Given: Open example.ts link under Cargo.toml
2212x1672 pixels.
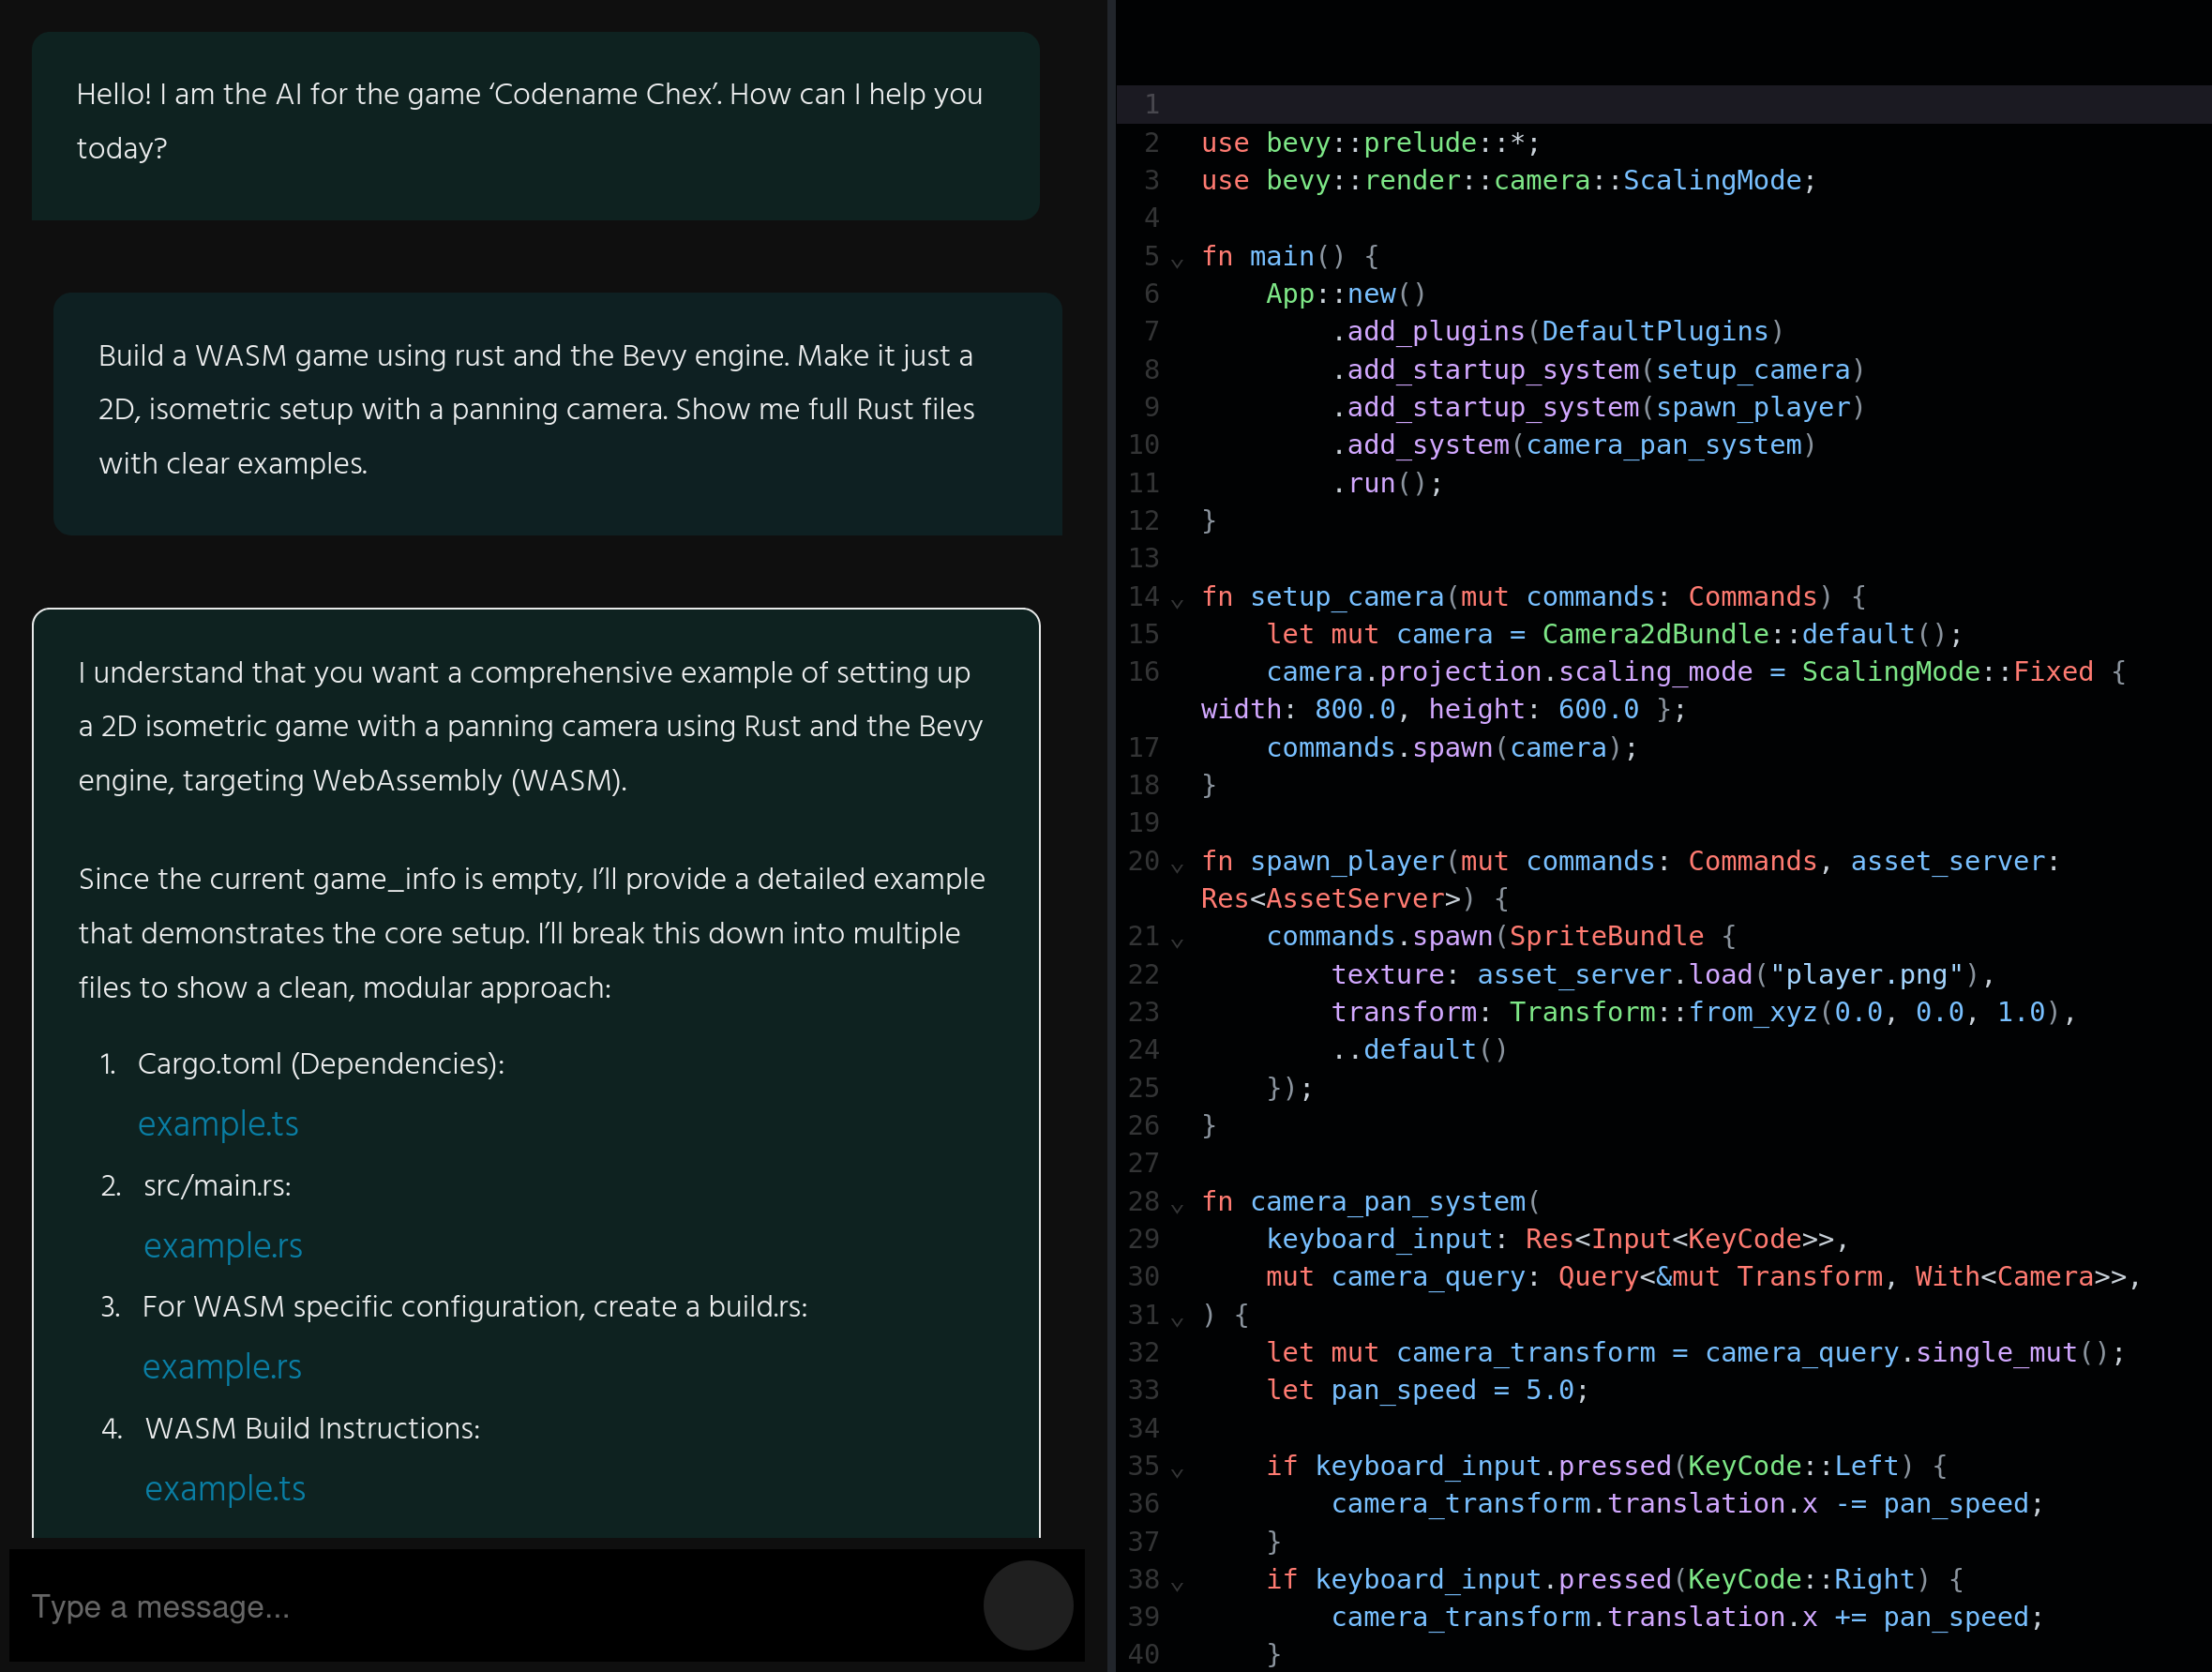Looking at the screenshot, I should click(218, 1124).
